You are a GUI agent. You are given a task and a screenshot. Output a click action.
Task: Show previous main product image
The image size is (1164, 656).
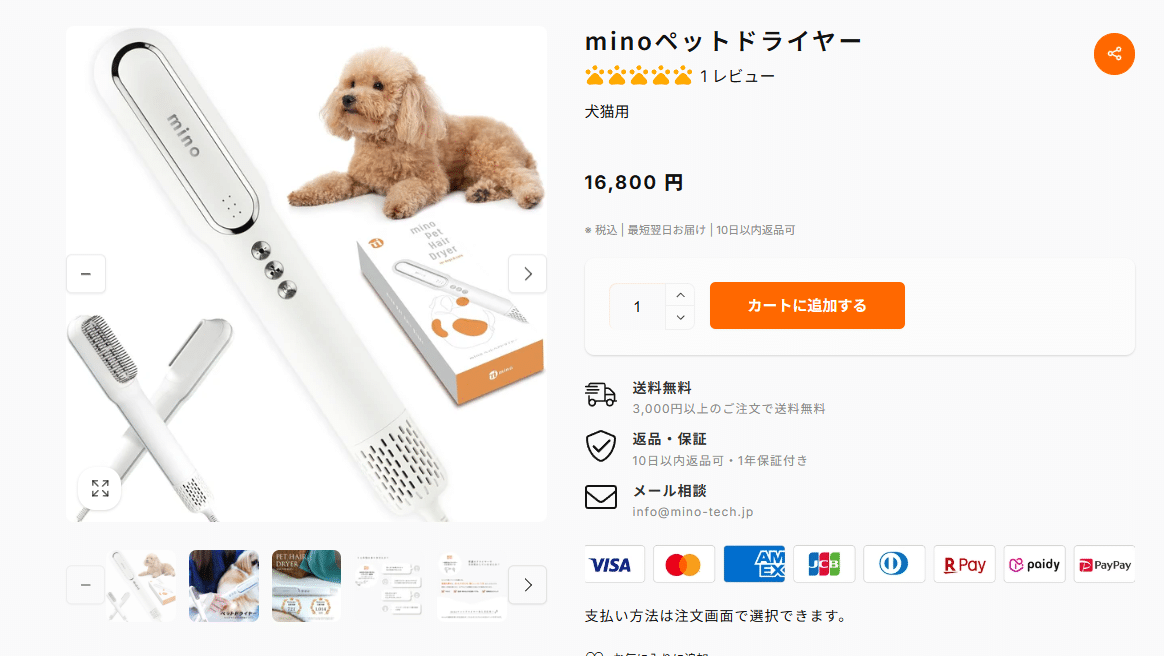click(x=86, y=274)
